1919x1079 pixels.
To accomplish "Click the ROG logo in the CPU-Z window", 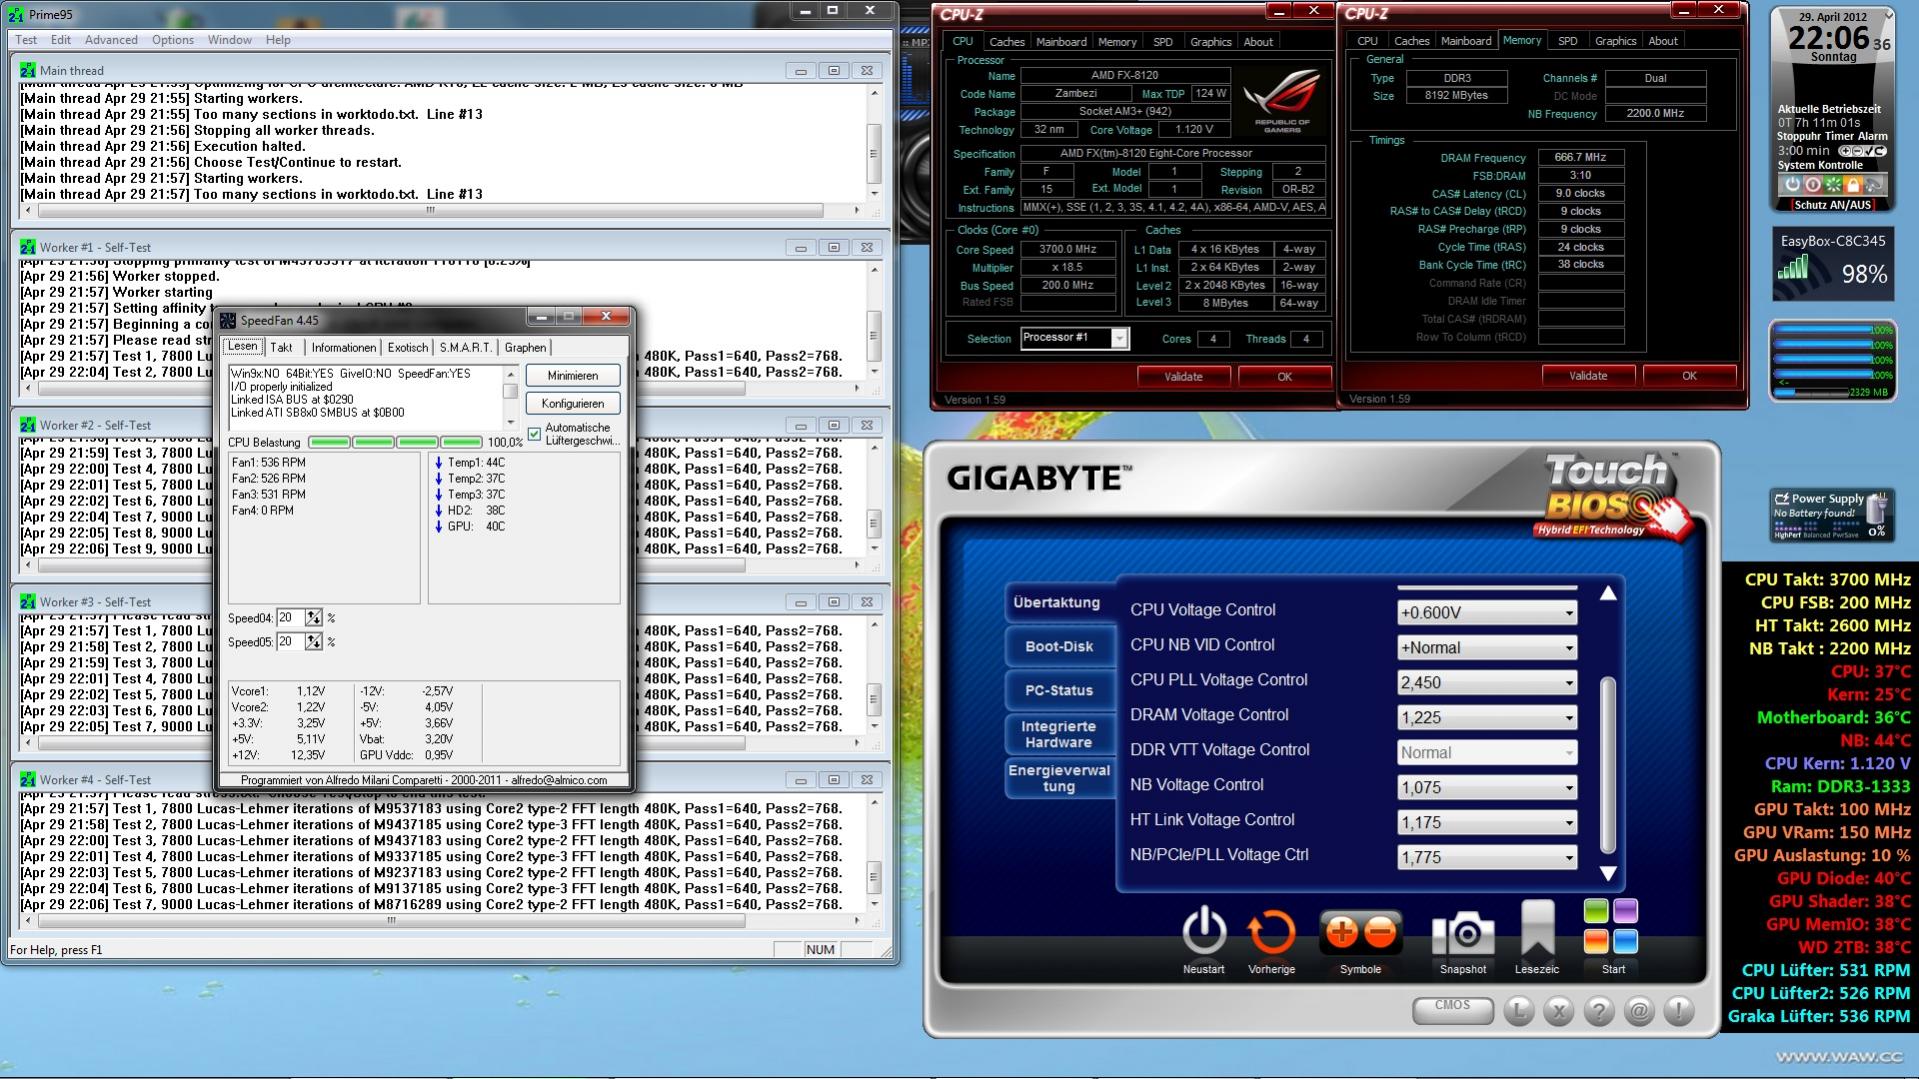I will click(x=1282, y=103).
